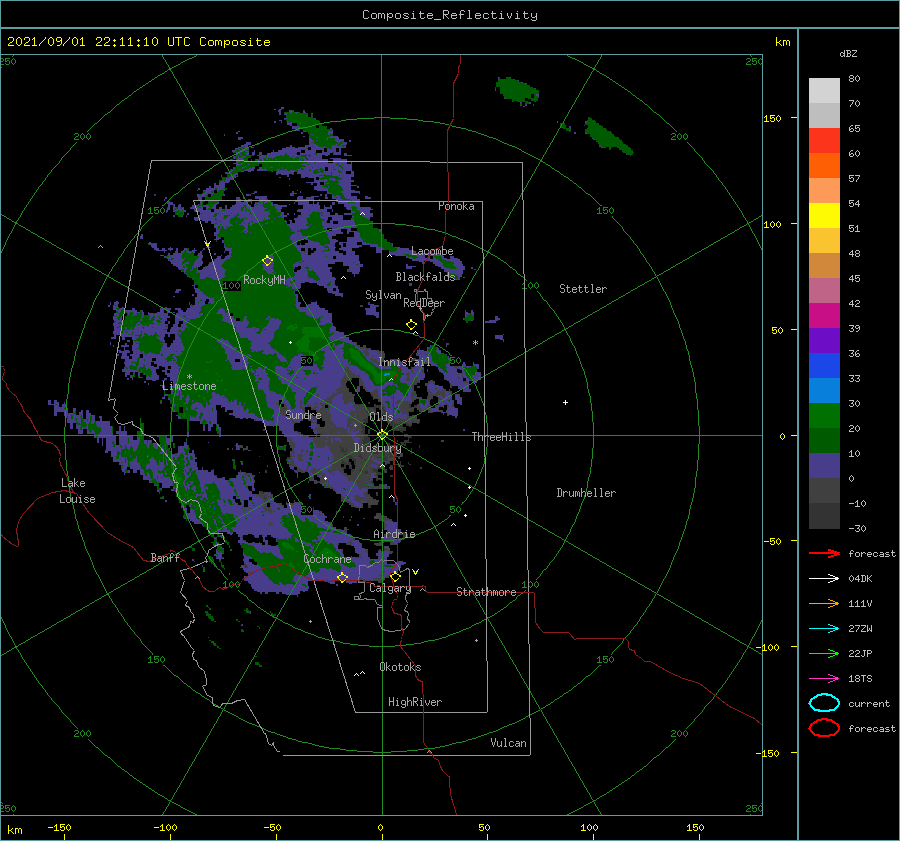This screenshot has height=841, width=900.
Task: Click the Composite_Reflectivity title text
Action: 449,15
